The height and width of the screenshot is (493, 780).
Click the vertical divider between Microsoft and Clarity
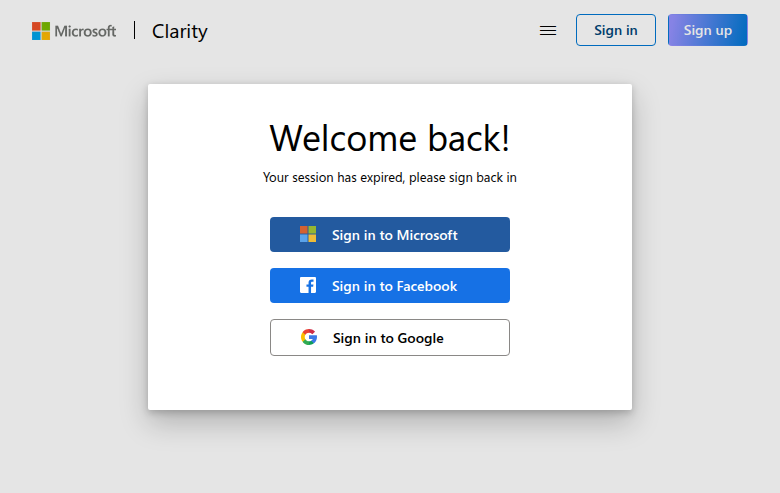pos(134,30)
